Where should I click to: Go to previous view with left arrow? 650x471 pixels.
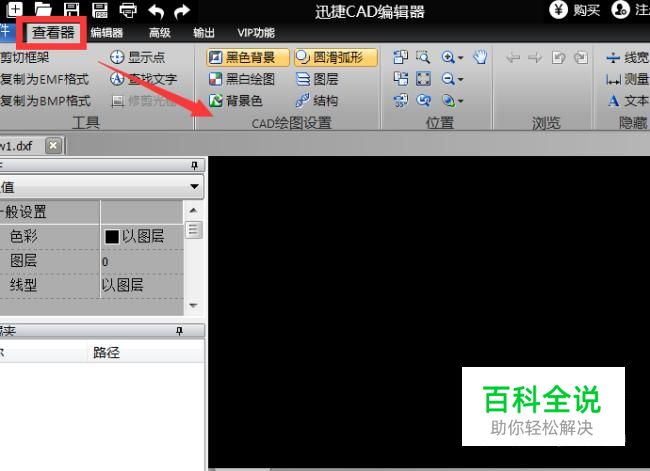point(513,57)
